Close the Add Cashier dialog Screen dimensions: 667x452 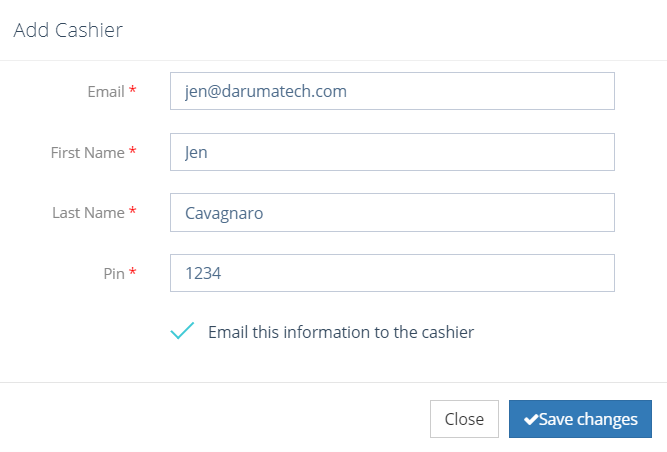[464, 419]
